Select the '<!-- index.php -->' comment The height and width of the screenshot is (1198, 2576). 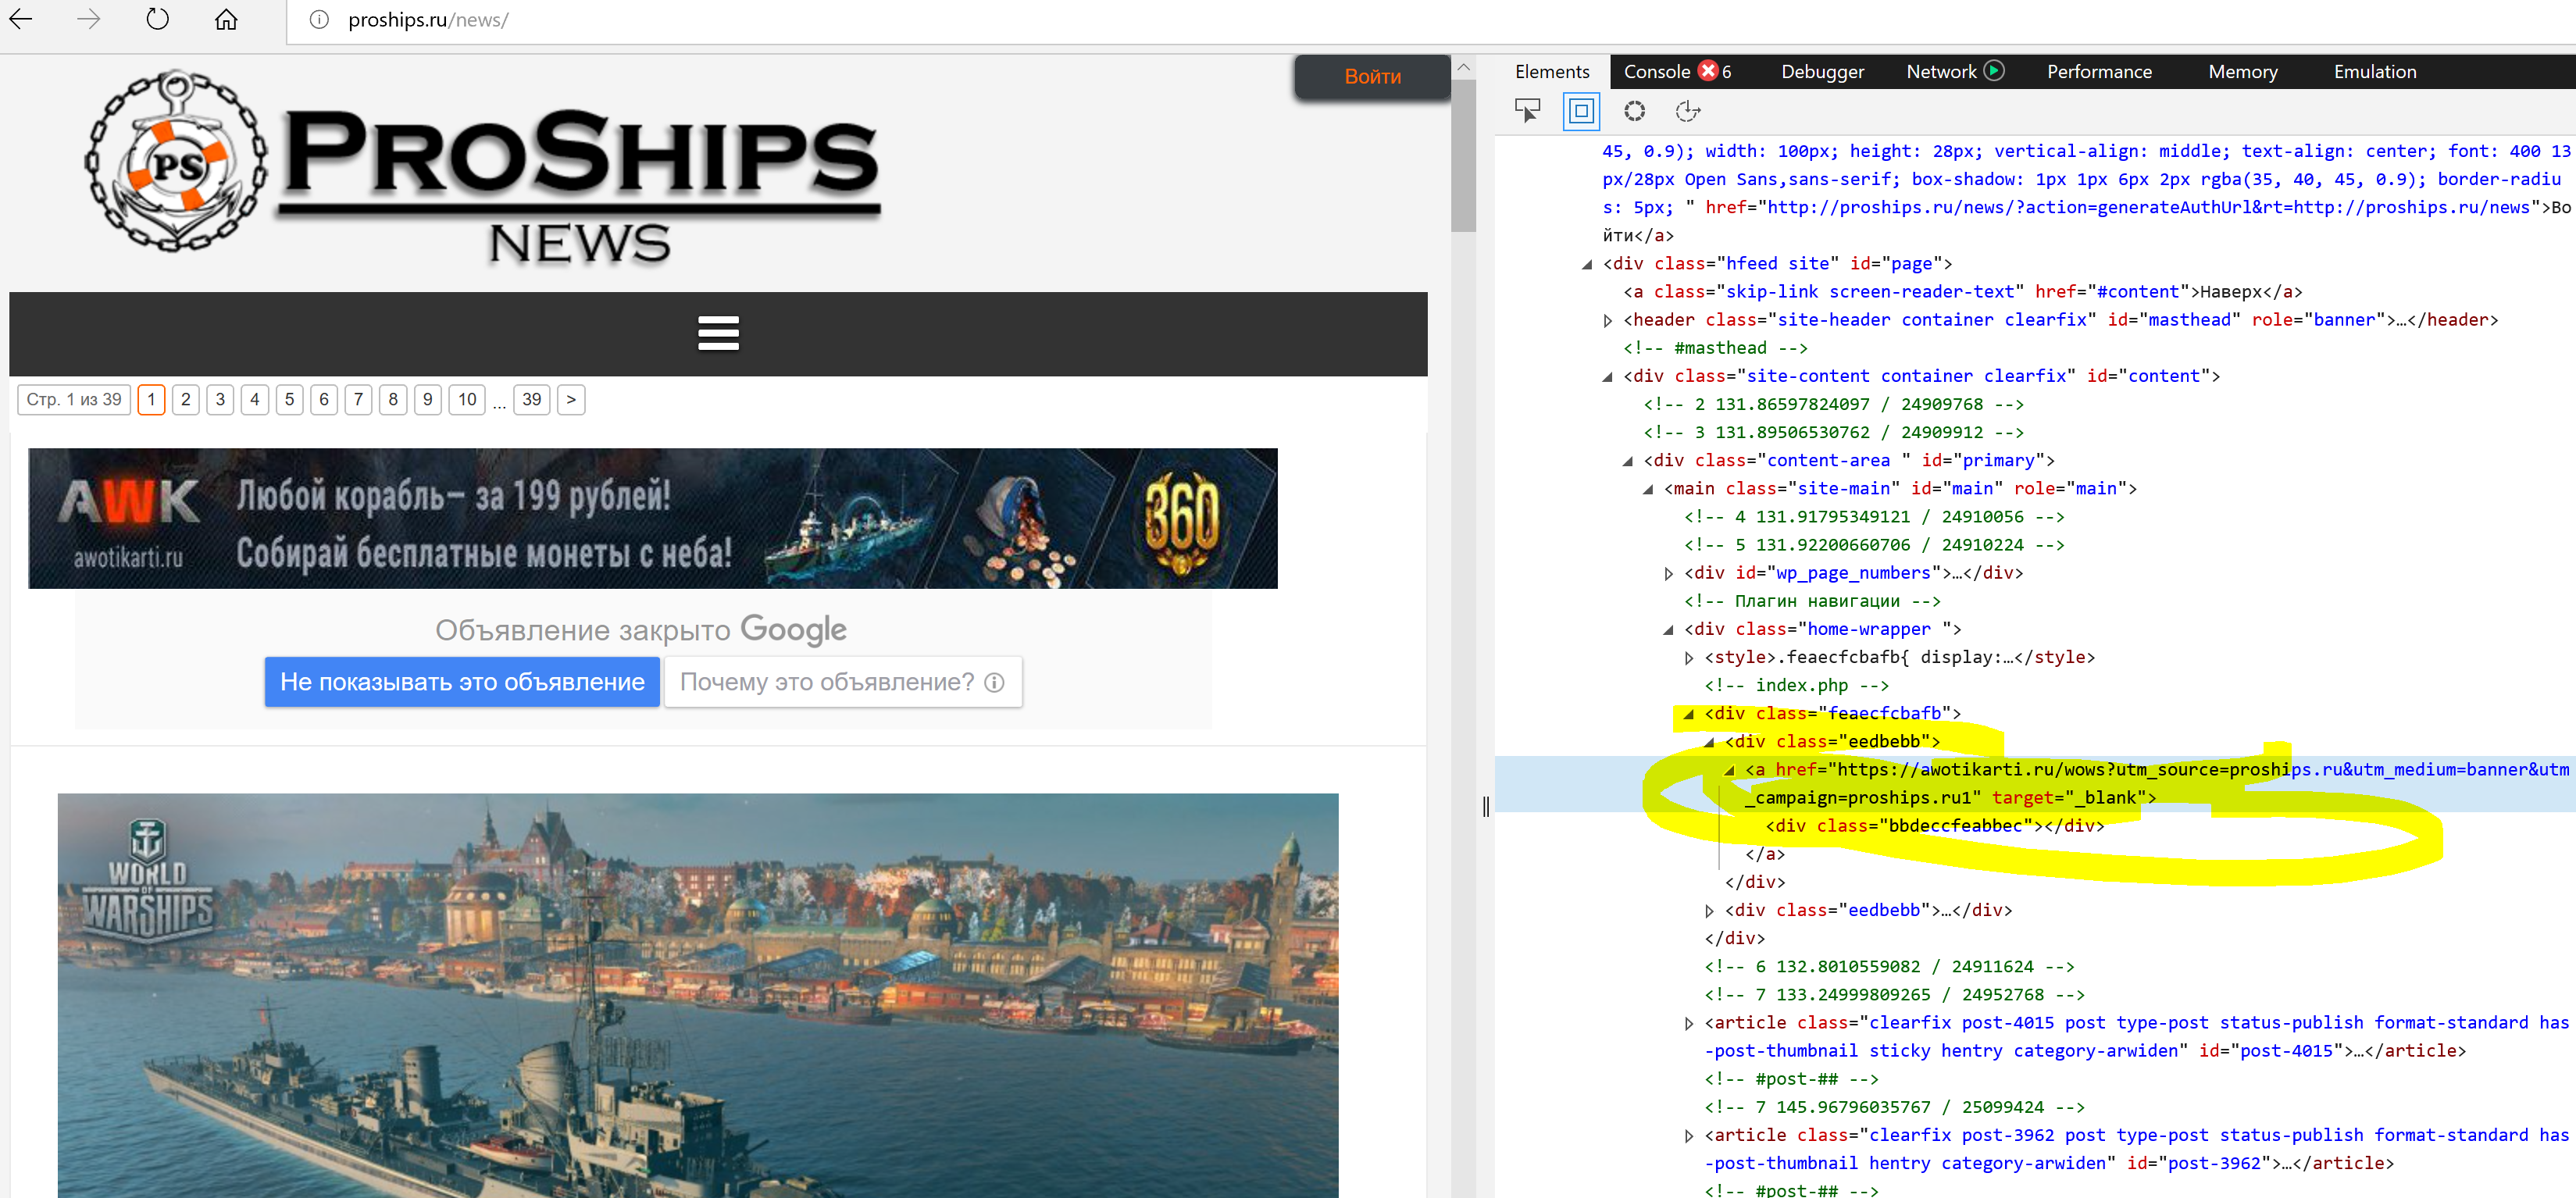tap(1796, 686)
